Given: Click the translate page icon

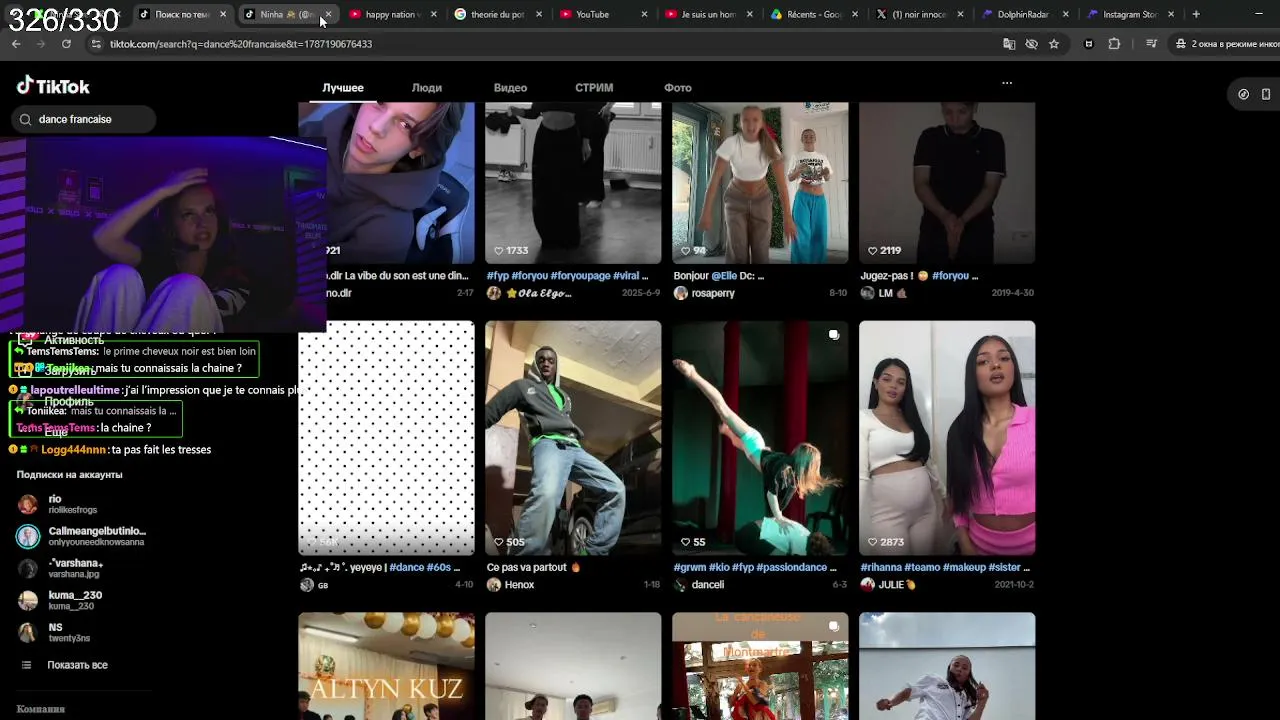Looking at the screenshot, I should click(x=1009, y=44).
